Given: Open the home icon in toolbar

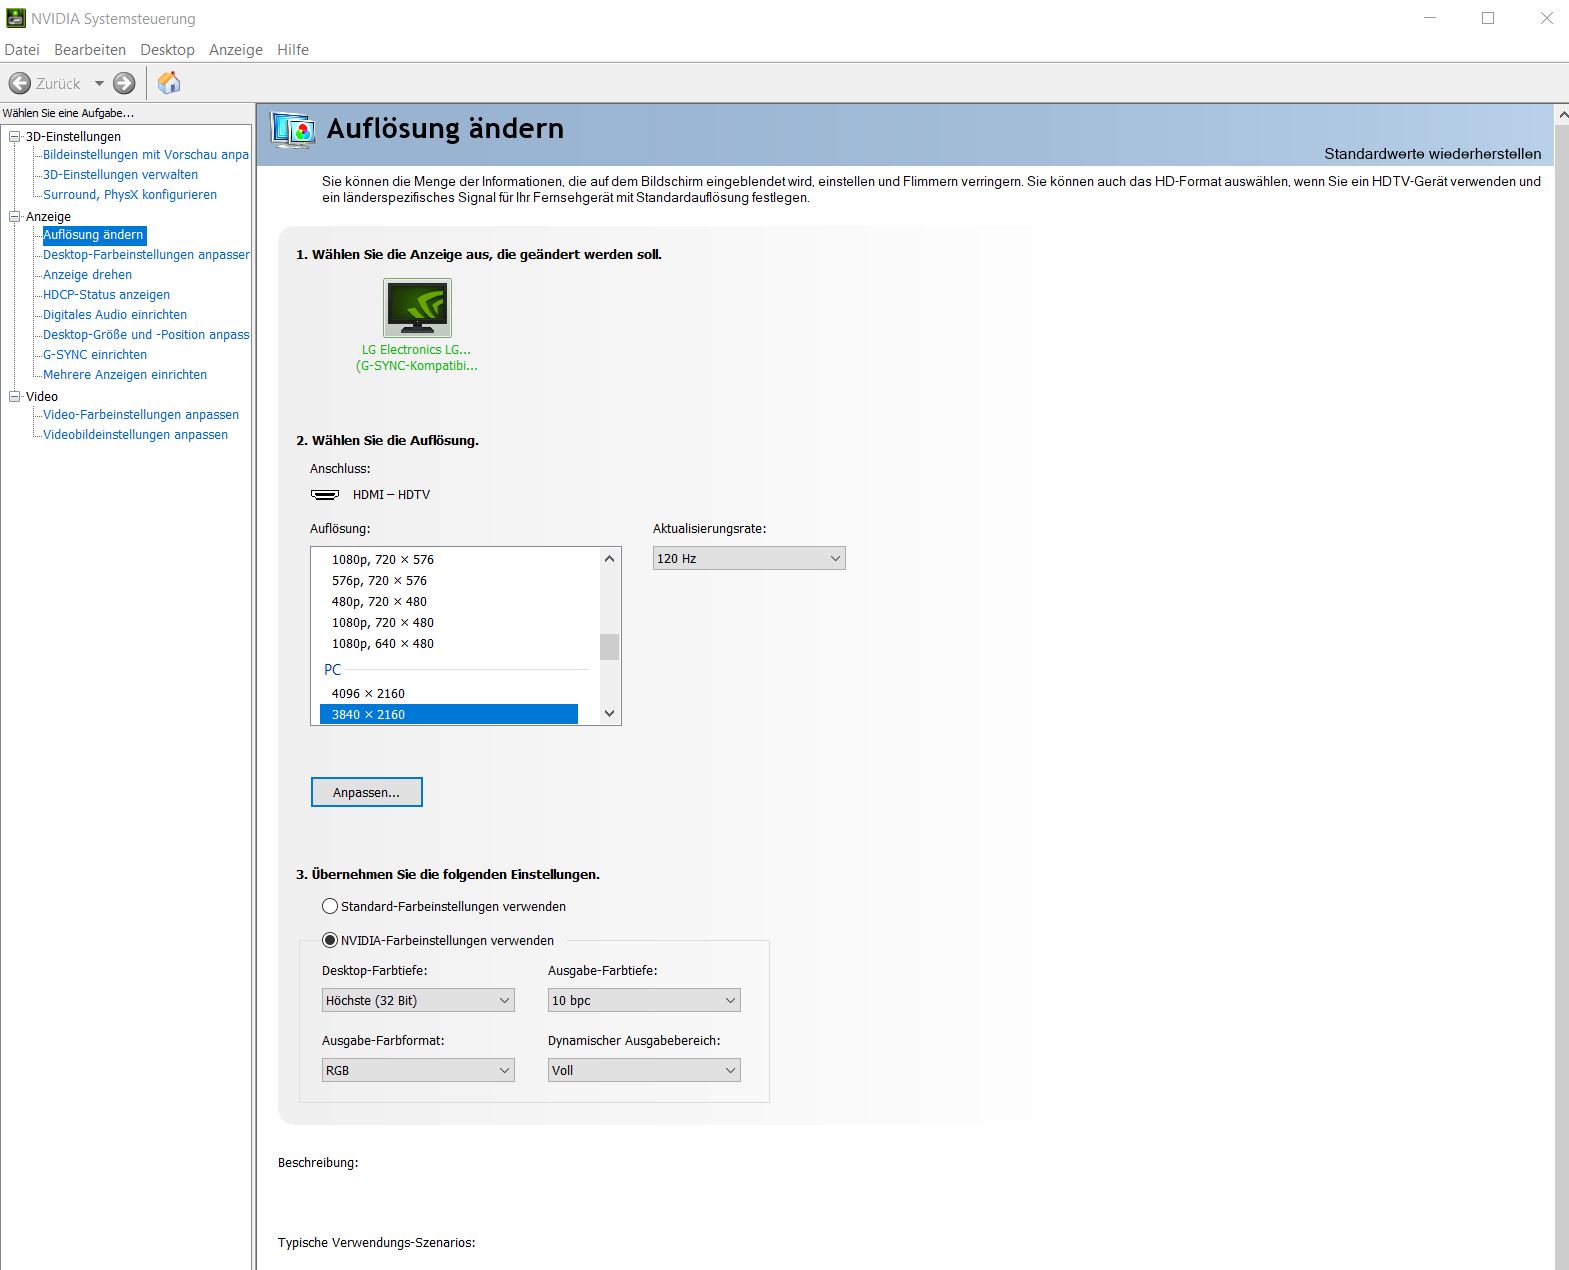Looking at the screenshot, I should (169, 82).
